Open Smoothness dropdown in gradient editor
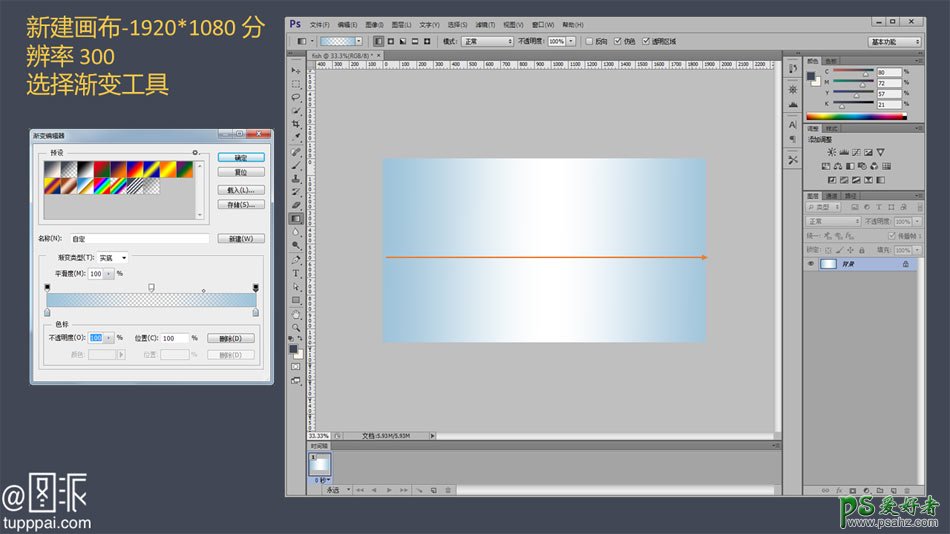Screen dimensions: 950x534 [x=108, y=274]
